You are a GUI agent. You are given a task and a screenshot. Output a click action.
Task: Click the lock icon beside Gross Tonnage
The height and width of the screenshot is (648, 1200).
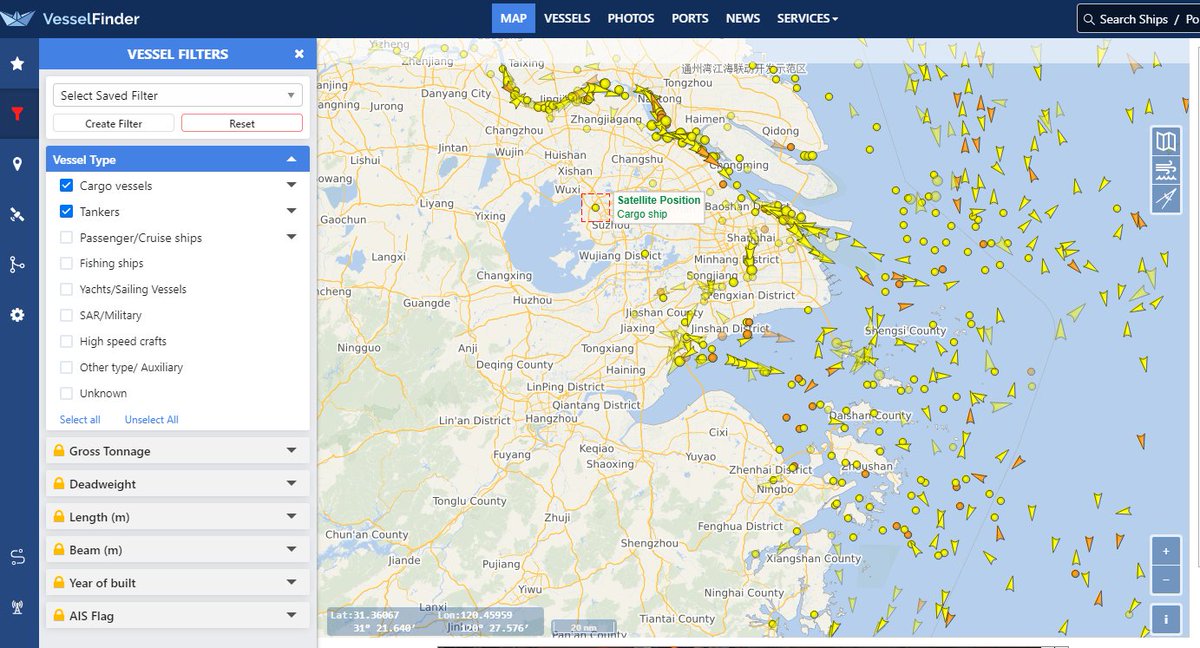point(59,451)
